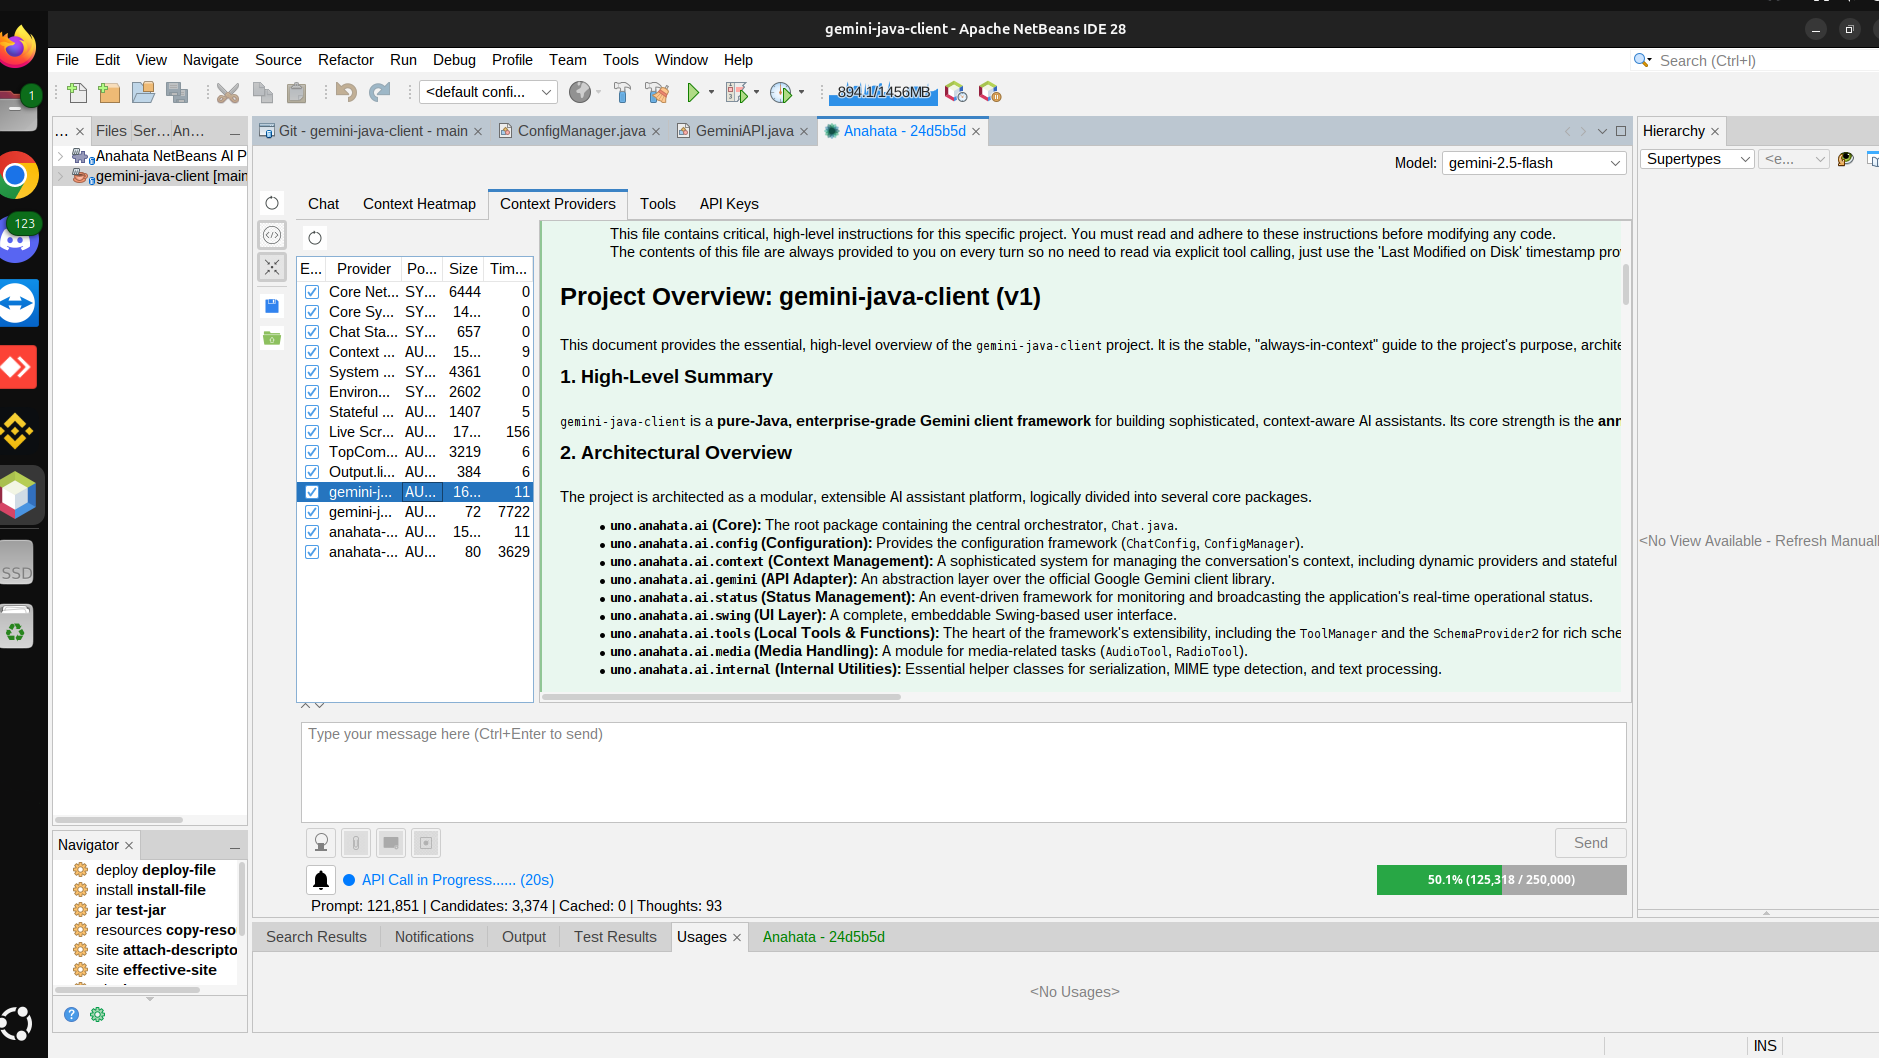Click the Build Project hammer icon
The width and height of the screenshot is (1879, 1058).
pyautogui.click(x=622, y=93)
